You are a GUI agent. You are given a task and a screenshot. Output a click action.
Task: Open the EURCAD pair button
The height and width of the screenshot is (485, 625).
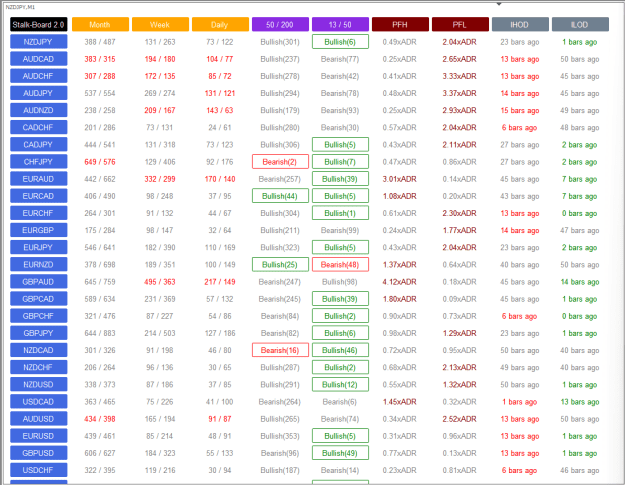[39, 196]
